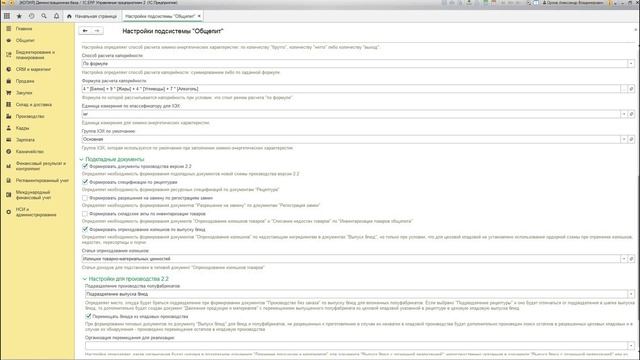Click the Единица измерения по классификатору field

[x=351, y=114]
